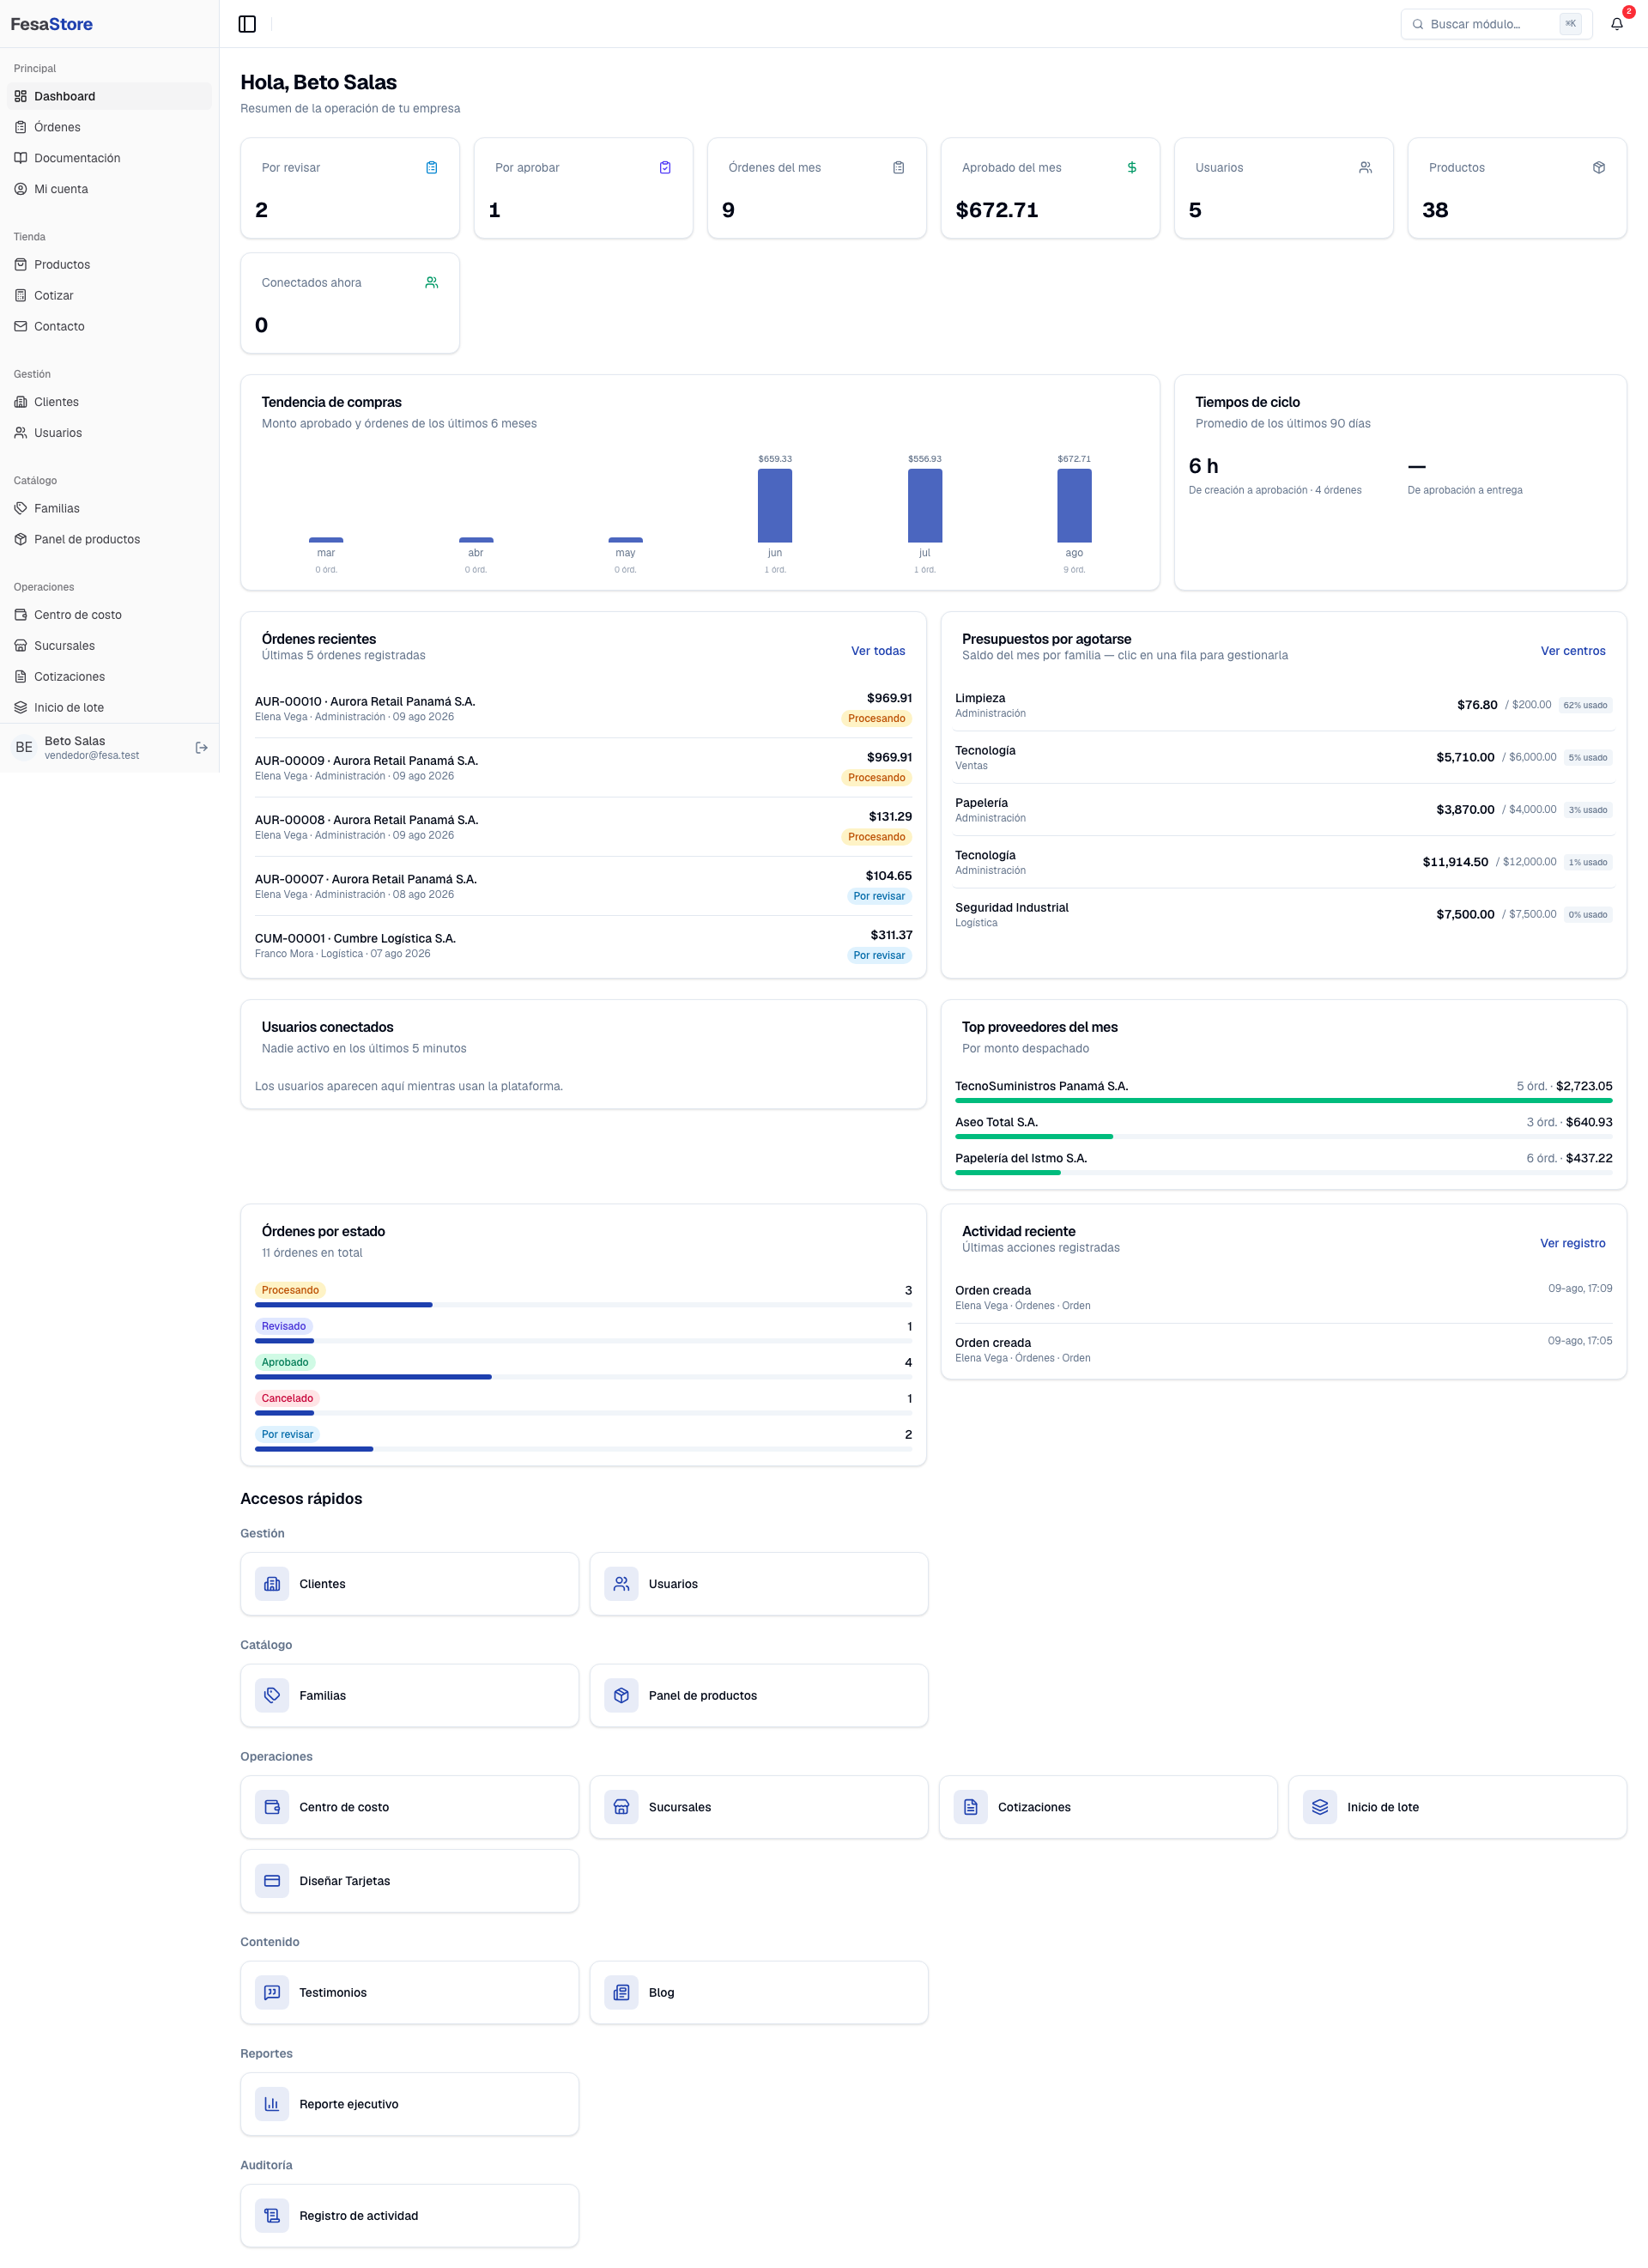Select the Limpieza budget row
The height and width of the screenshot is (2268, 1648).
point(1283,705)
